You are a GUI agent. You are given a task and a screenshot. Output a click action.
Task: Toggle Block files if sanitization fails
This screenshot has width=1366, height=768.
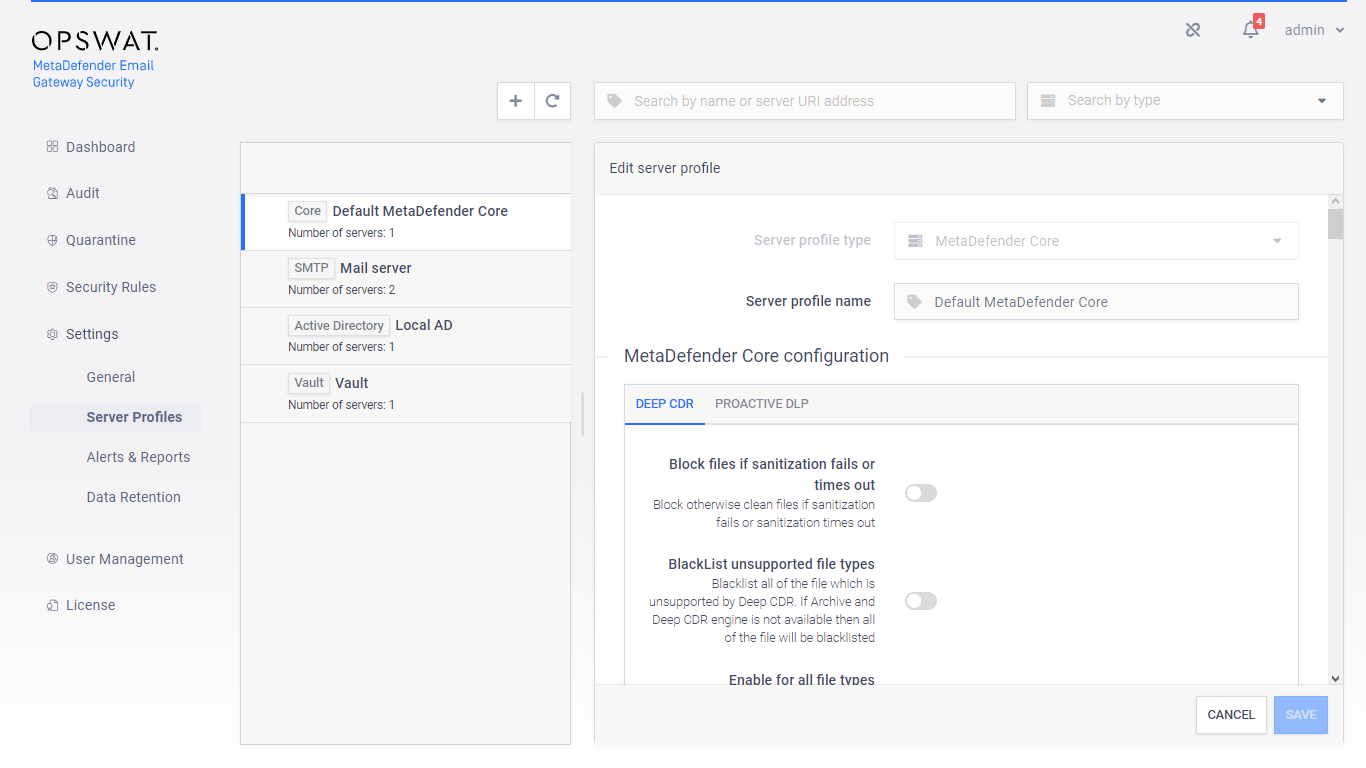[x=921, y=493]
